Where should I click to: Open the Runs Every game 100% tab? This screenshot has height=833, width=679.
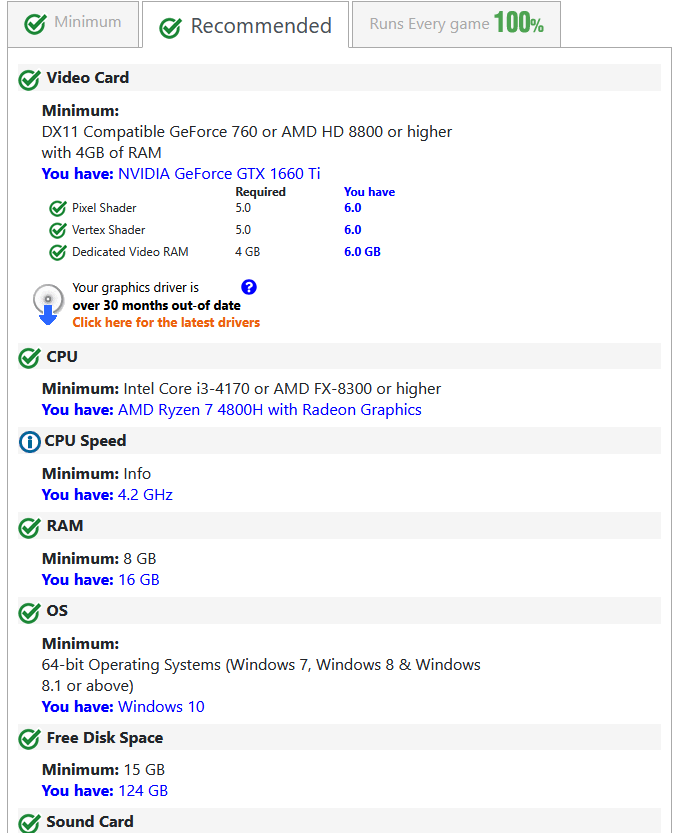point(456,24)
